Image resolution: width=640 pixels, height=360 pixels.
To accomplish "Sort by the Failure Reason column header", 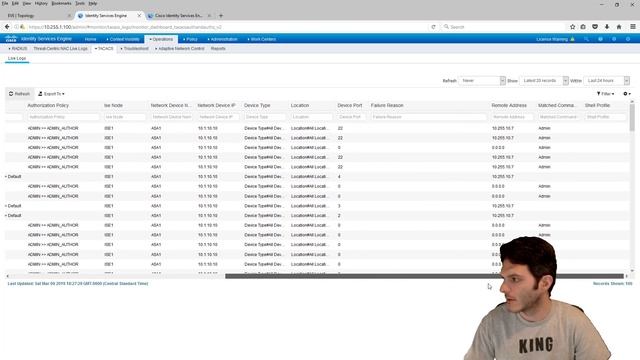I will click(387, 105).
